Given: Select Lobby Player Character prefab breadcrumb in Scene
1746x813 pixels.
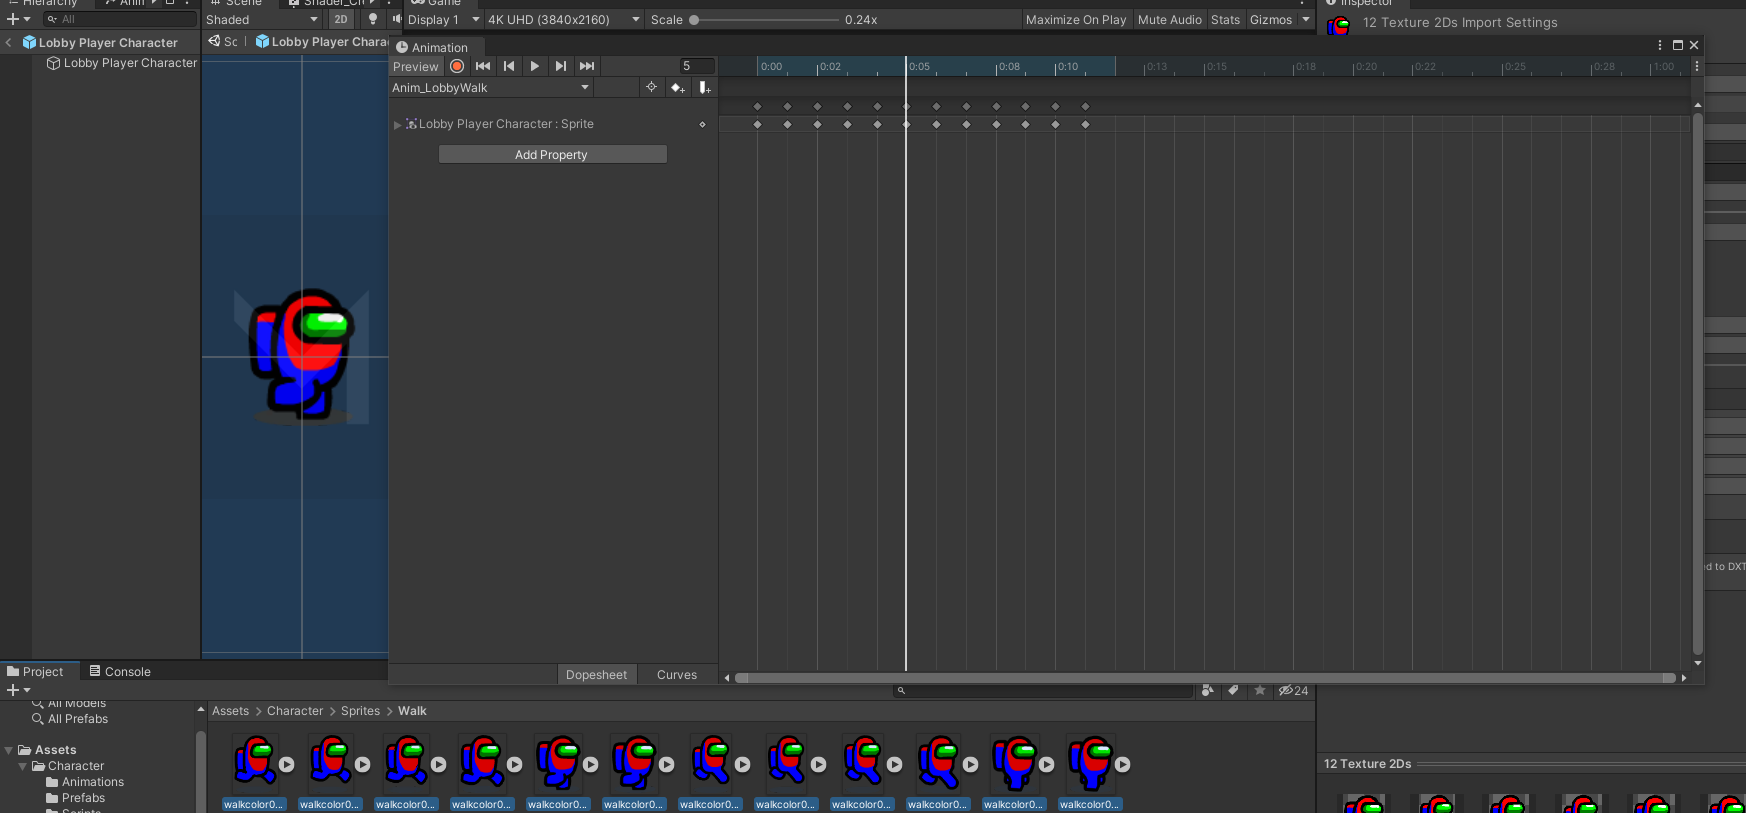Looking at the screenshot, I should [322, 41].
